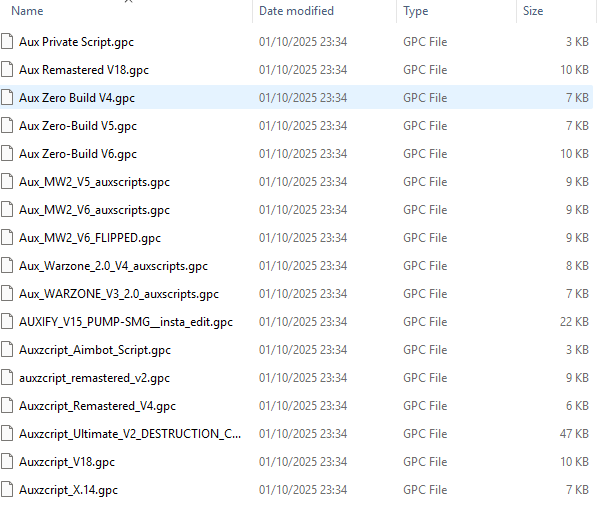Click file icon of Aux Remastered V18.gpc
Viewport: 611px width, 517px height.
[x=7, y=70]
